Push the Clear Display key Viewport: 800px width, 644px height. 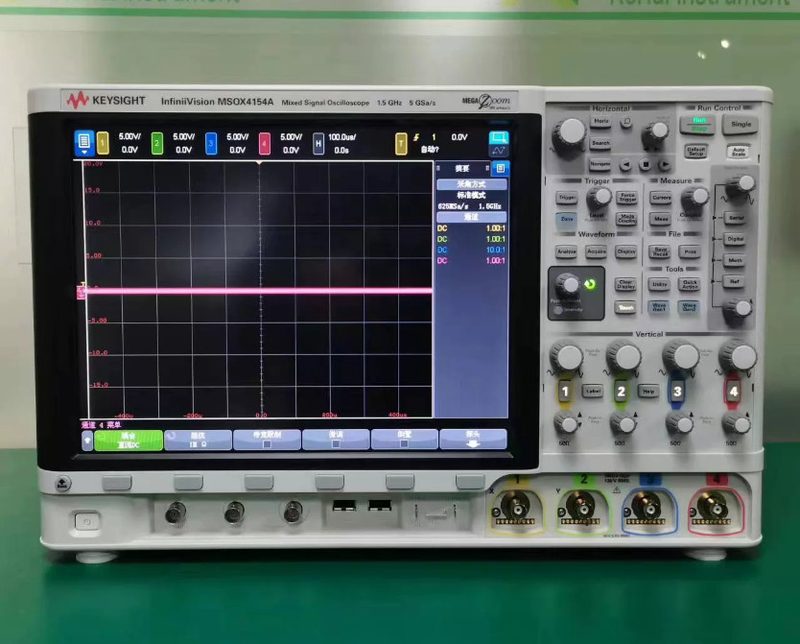[626, 284]
